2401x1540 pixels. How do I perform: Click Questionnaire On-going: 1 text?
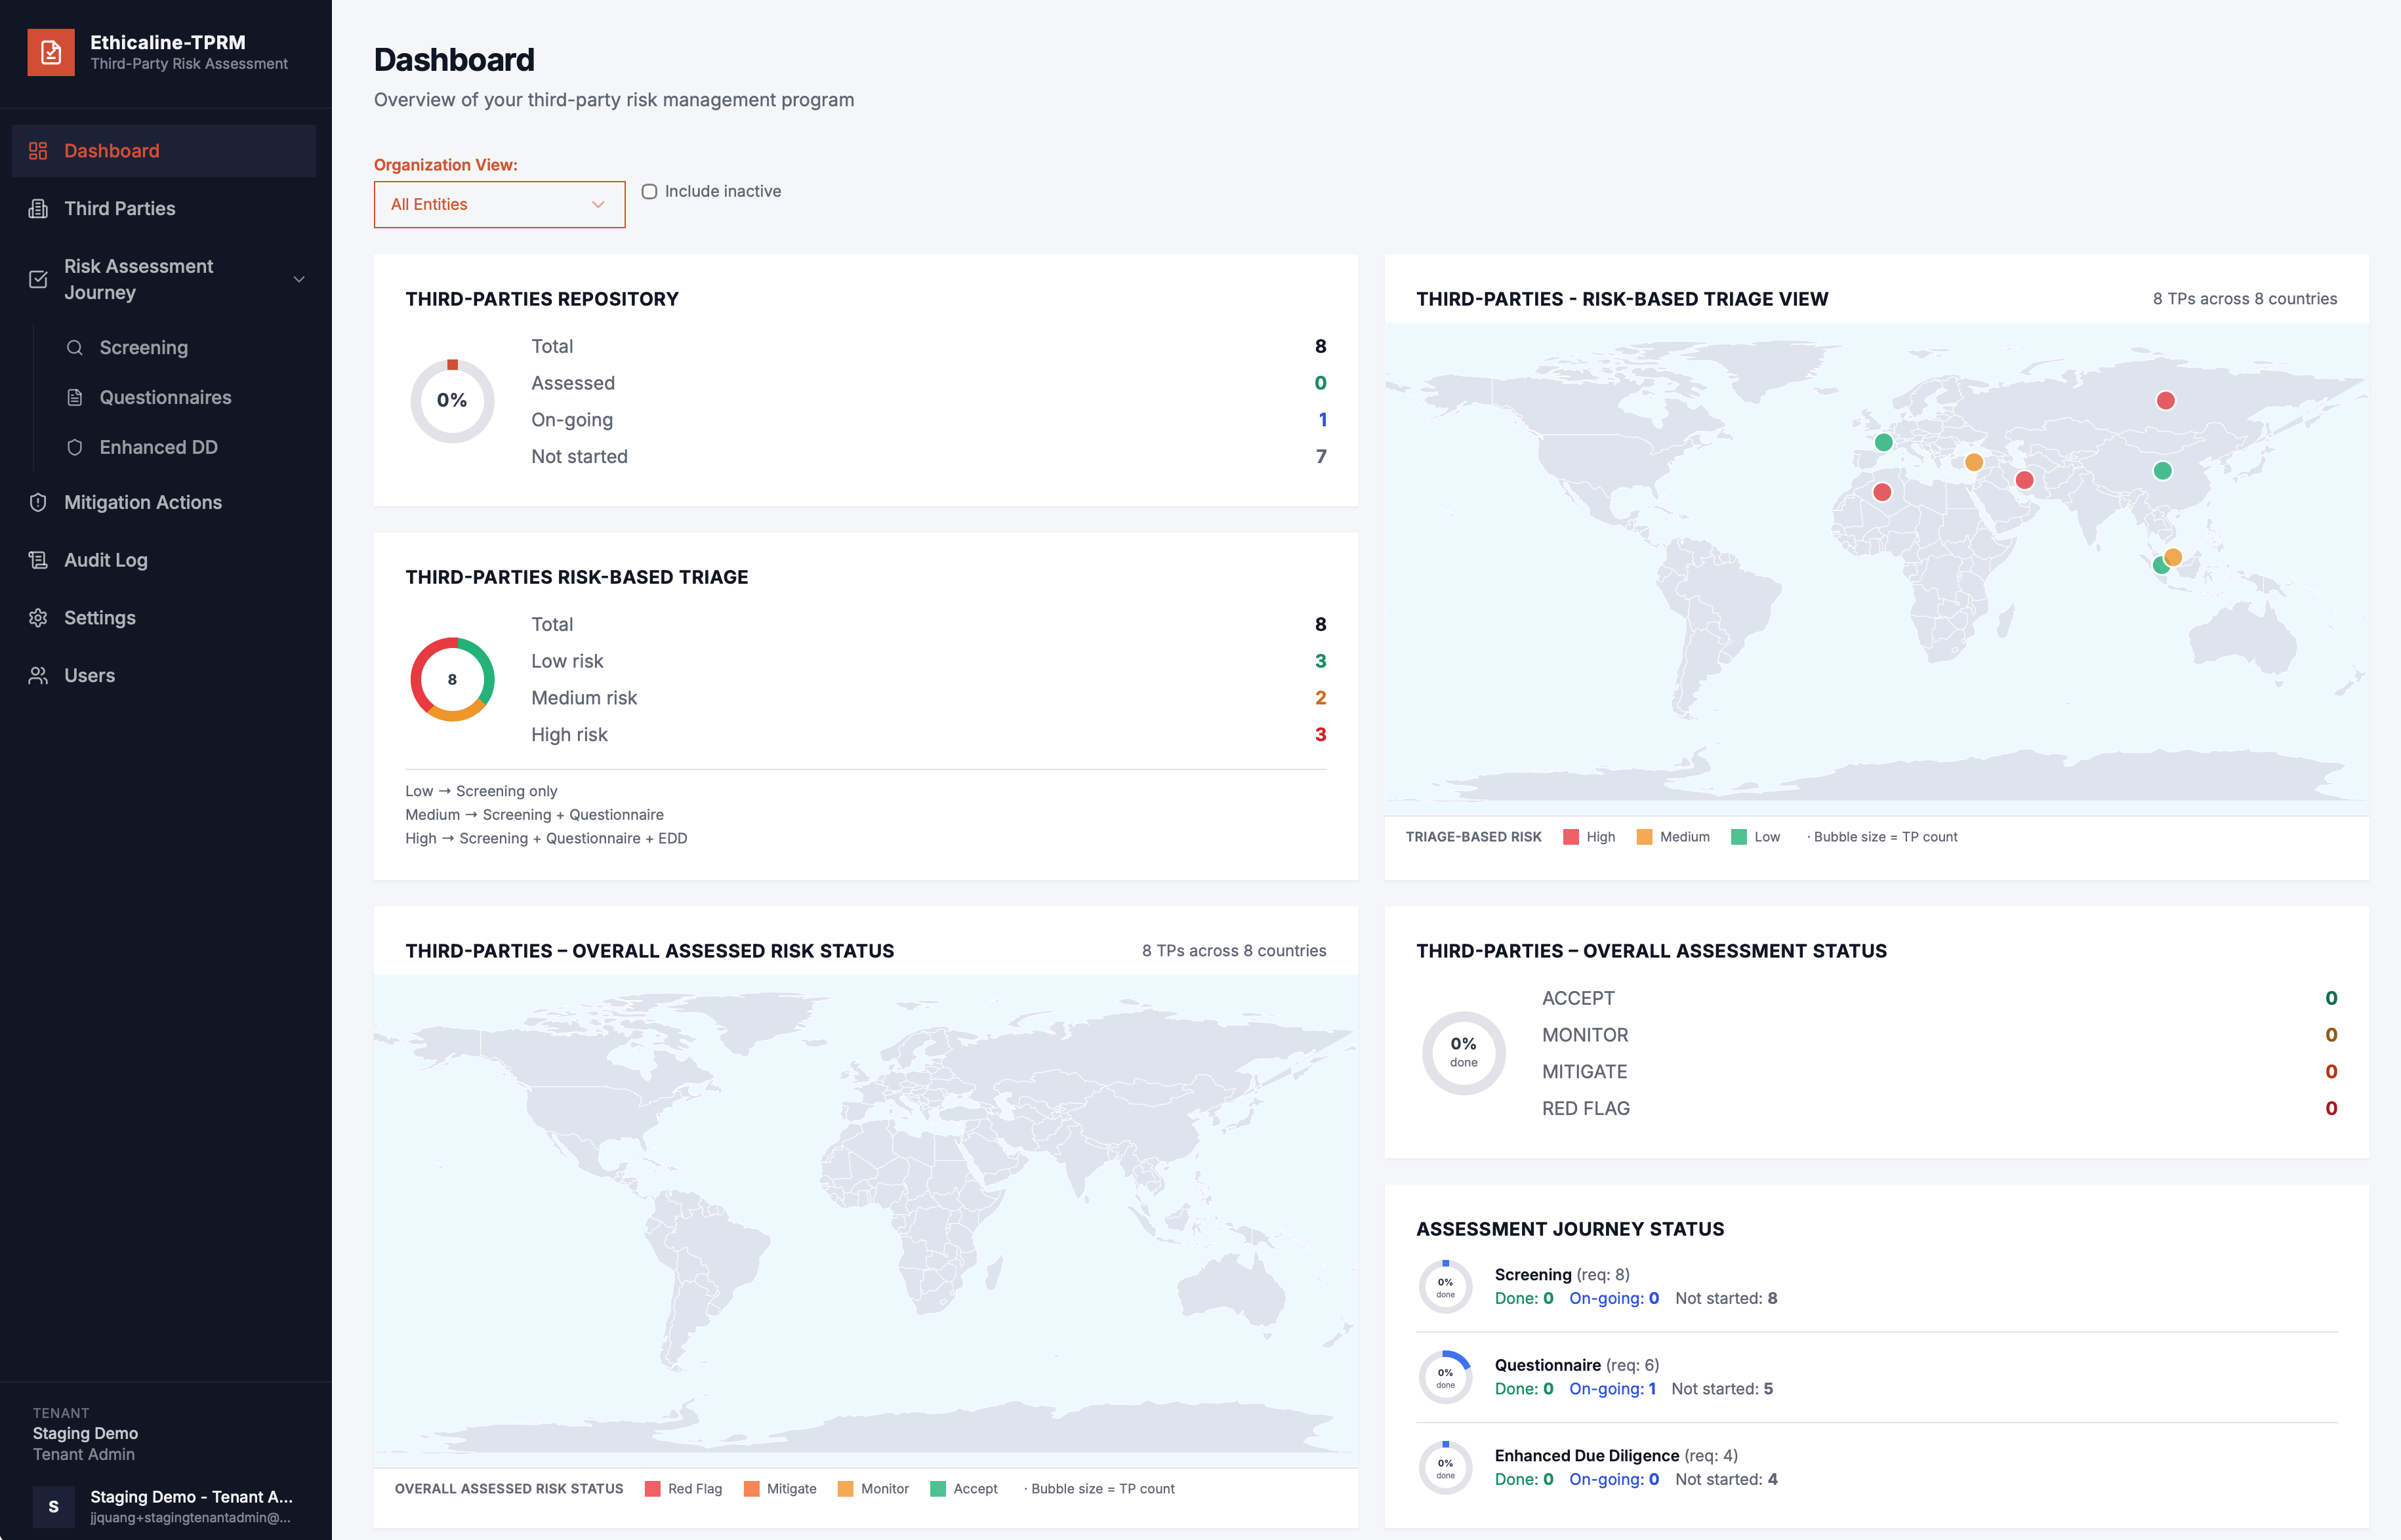point(1612,1389)
